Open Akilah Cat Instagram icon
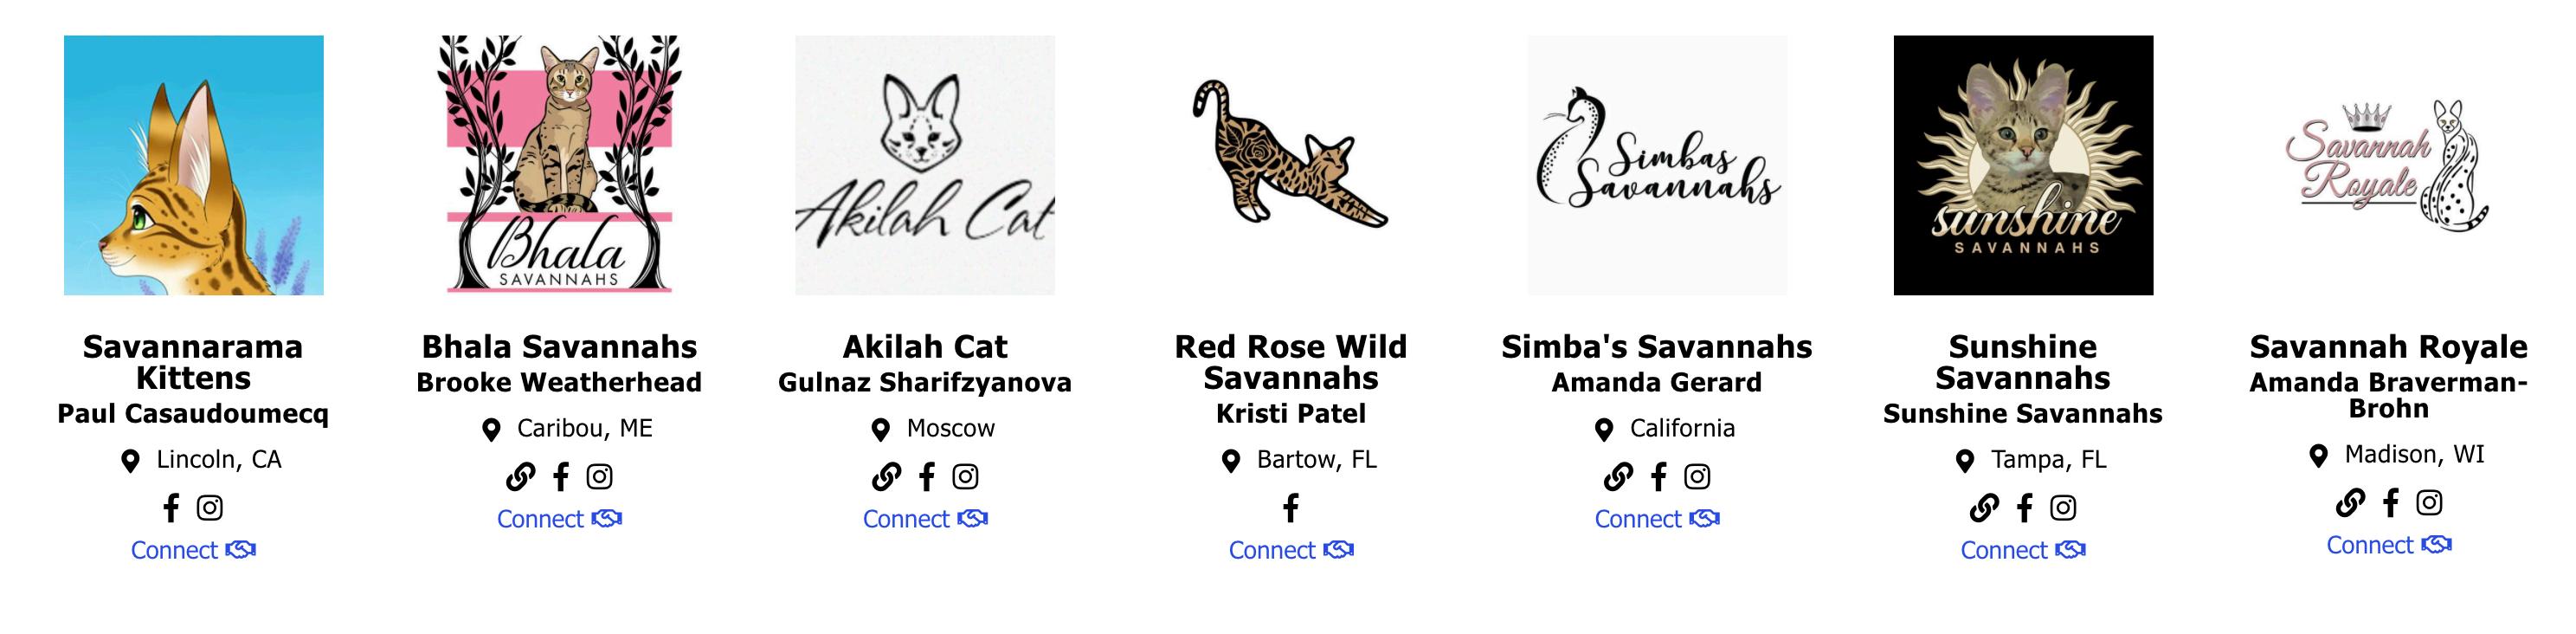 965,477
